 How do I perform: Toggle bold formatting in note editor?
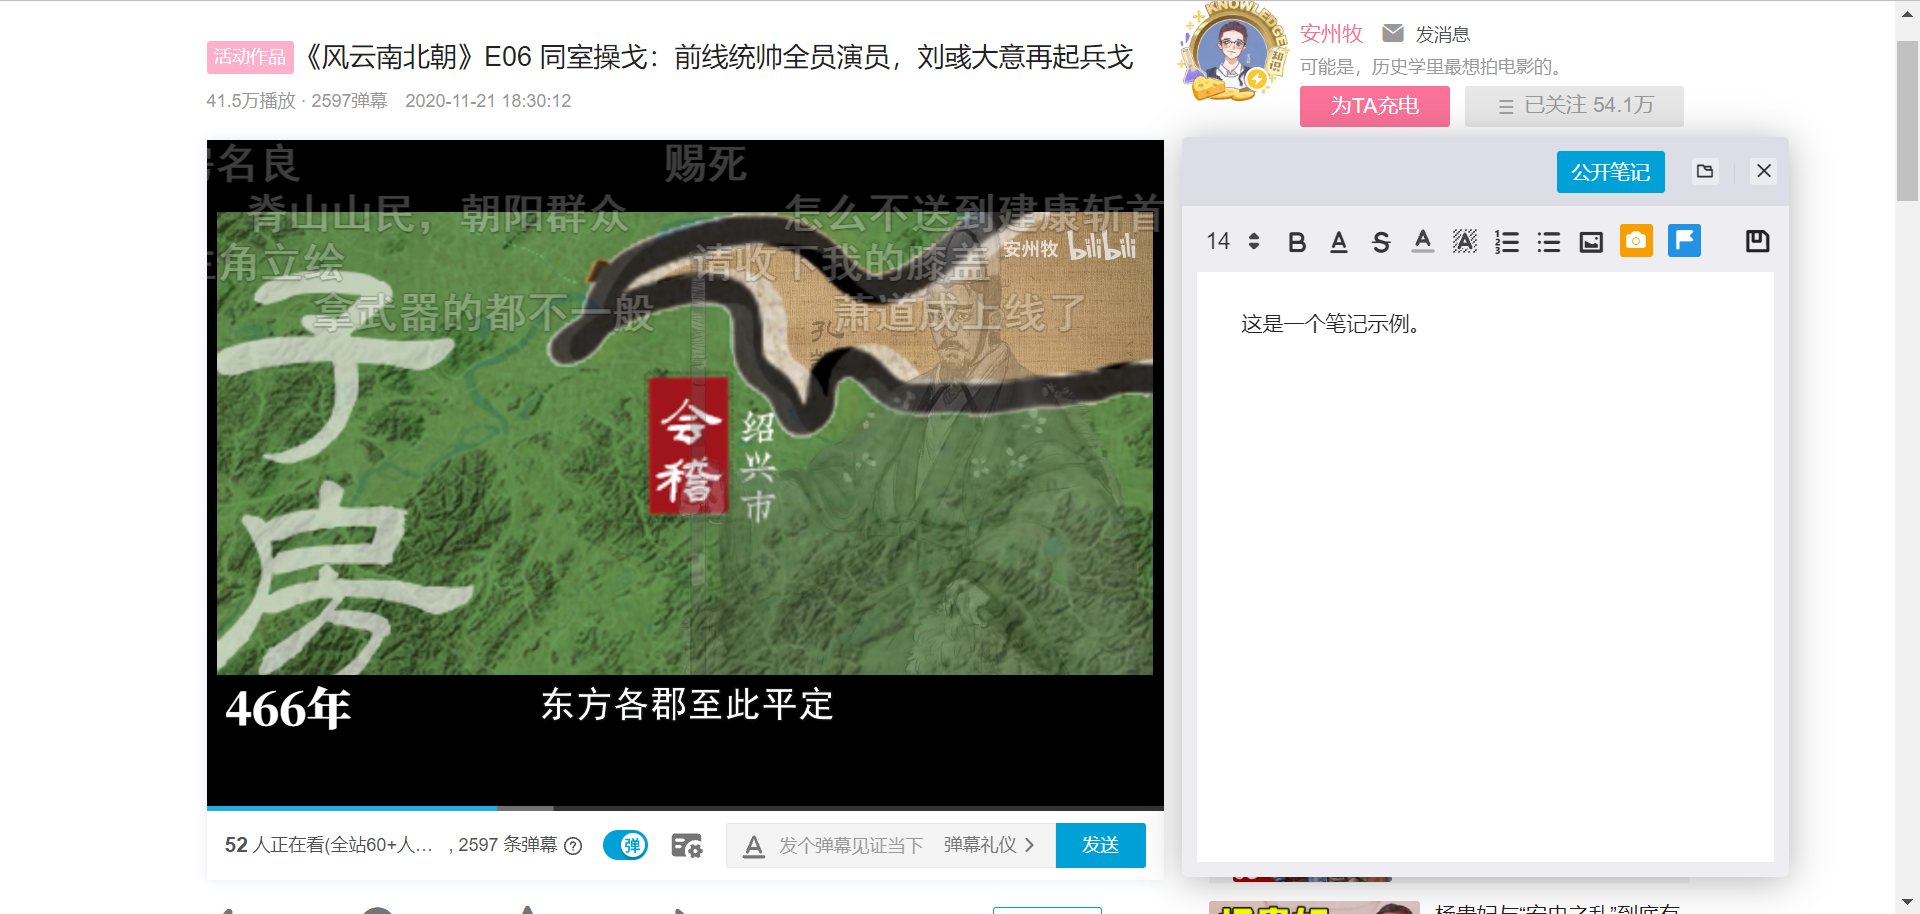click(x=1297, y=242)
